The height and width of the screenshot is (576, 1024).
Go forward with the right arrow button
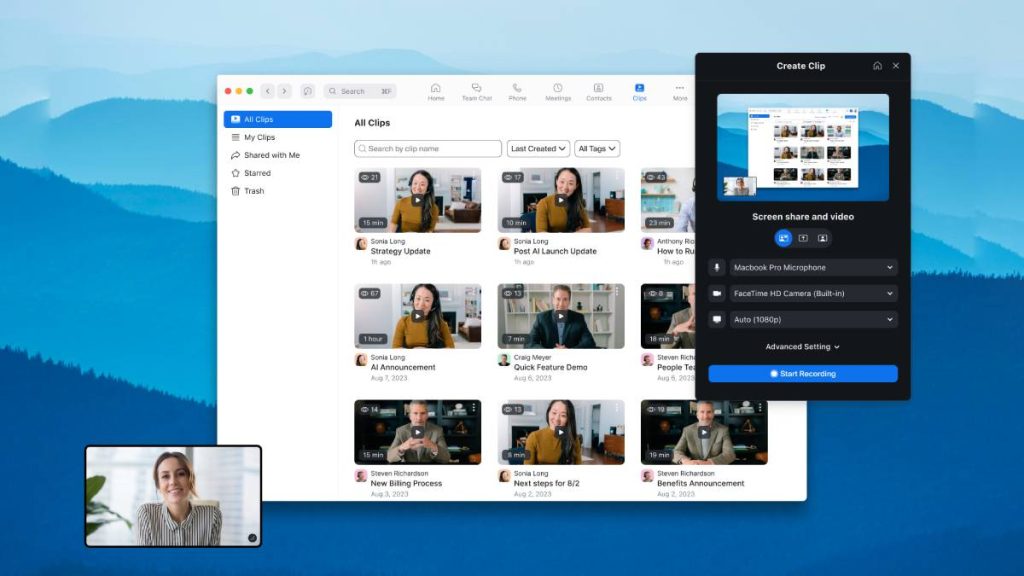click(x=284, y=91)
